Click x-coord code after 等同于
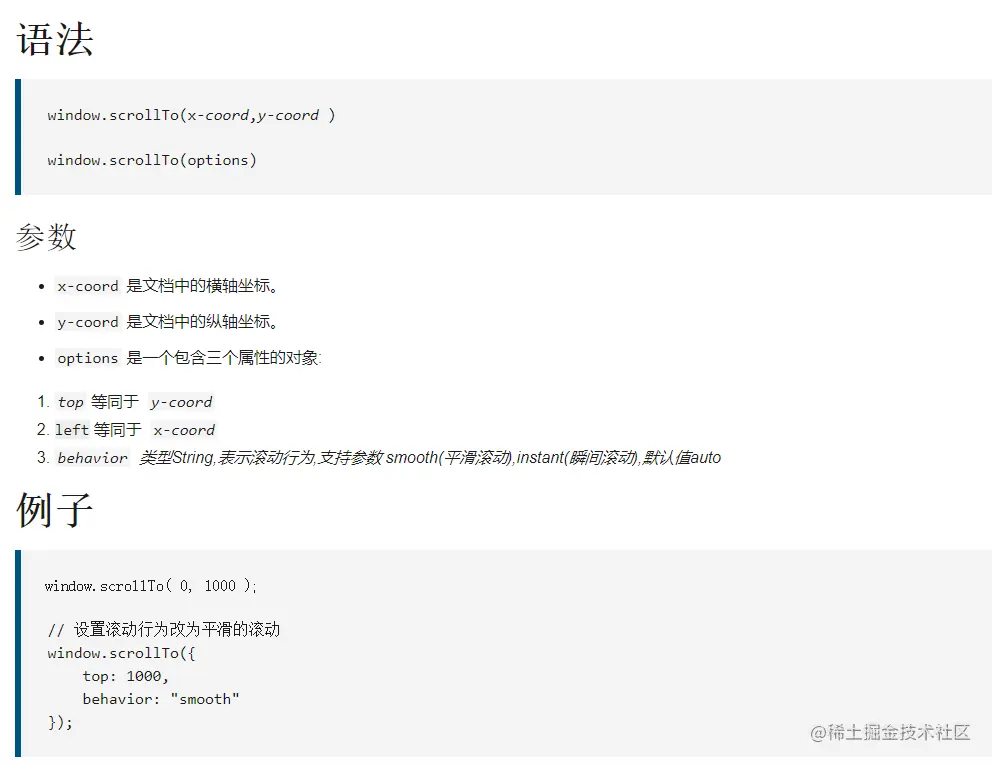 [184, 430]
